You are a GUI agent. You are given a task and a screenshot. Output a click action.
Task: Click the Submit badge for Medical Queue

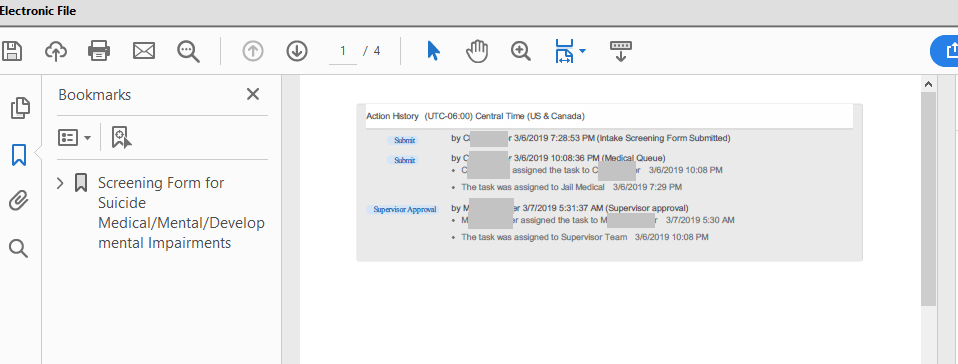click(404, 160)
